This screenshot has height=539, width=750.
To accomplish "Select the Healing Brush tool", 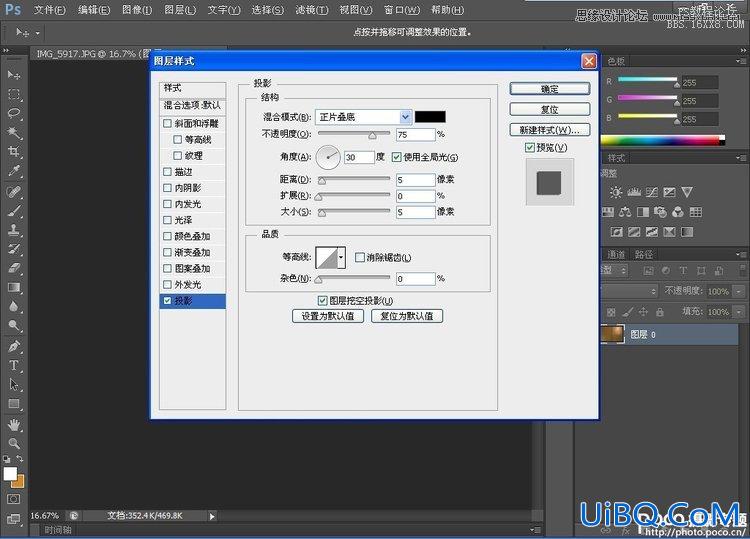I will pos(14,192).
